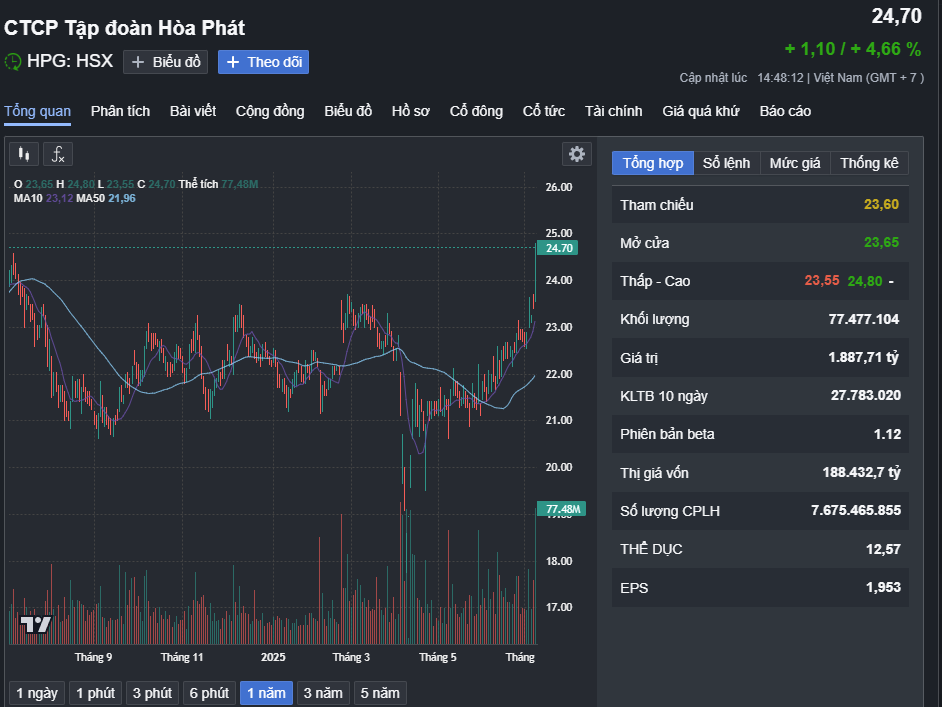Click the Tháng 5 date label
Image resolution: width=942 pixels, height=707 pixels.
click(x=438, y=657)
